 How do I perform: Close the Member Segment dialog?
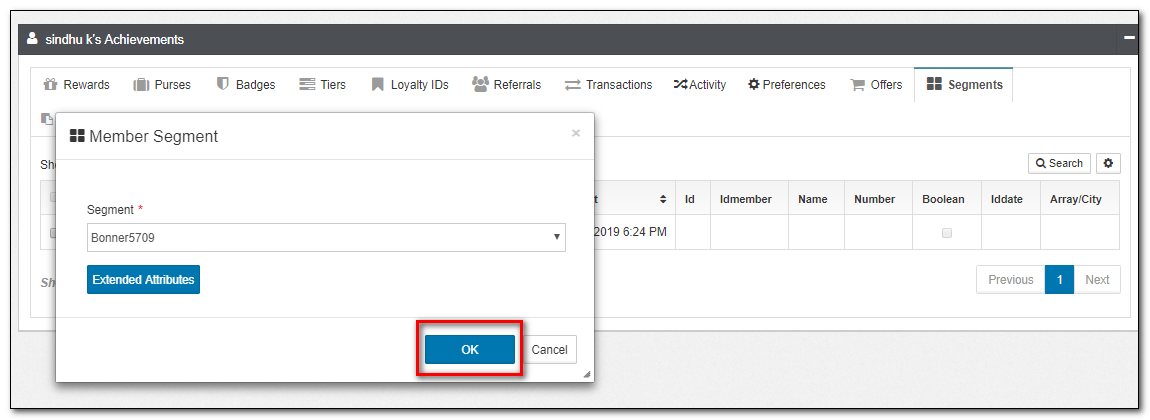pyautogui.click(x=575, y=133)
